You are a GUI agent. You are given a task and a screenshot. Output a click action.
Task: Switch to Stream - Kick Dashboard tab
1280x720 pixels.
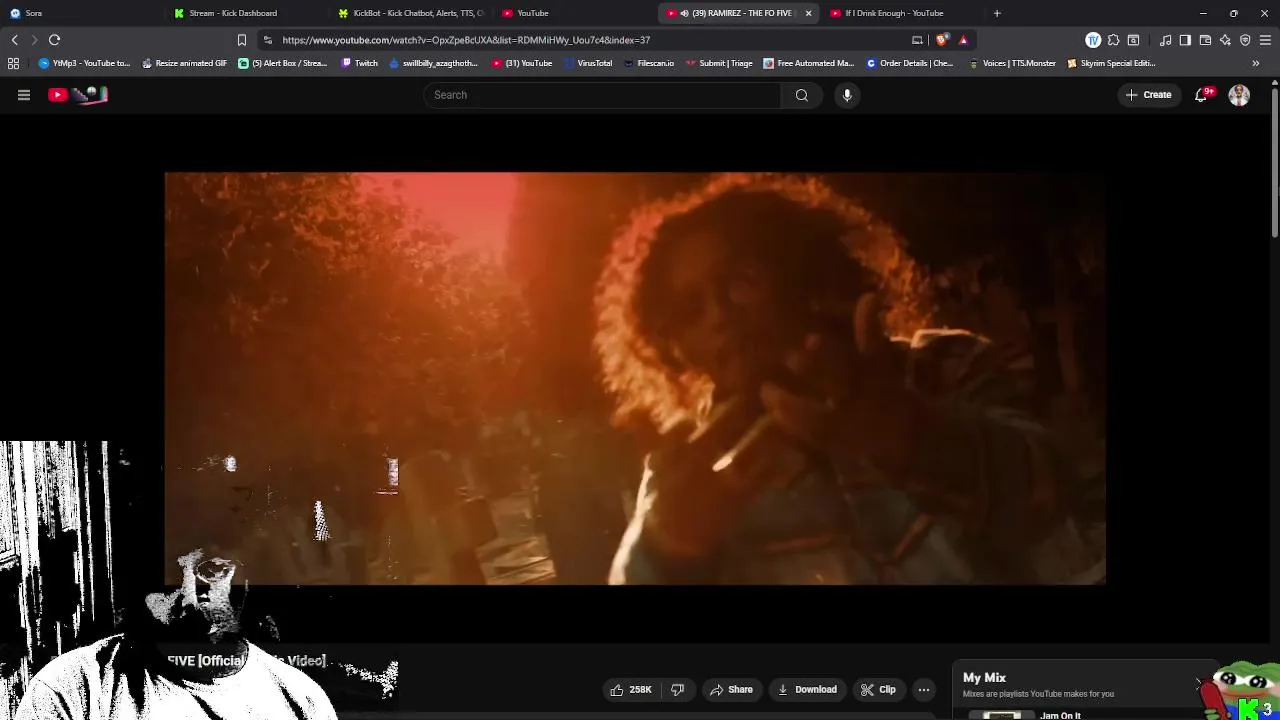coord(245,13)
